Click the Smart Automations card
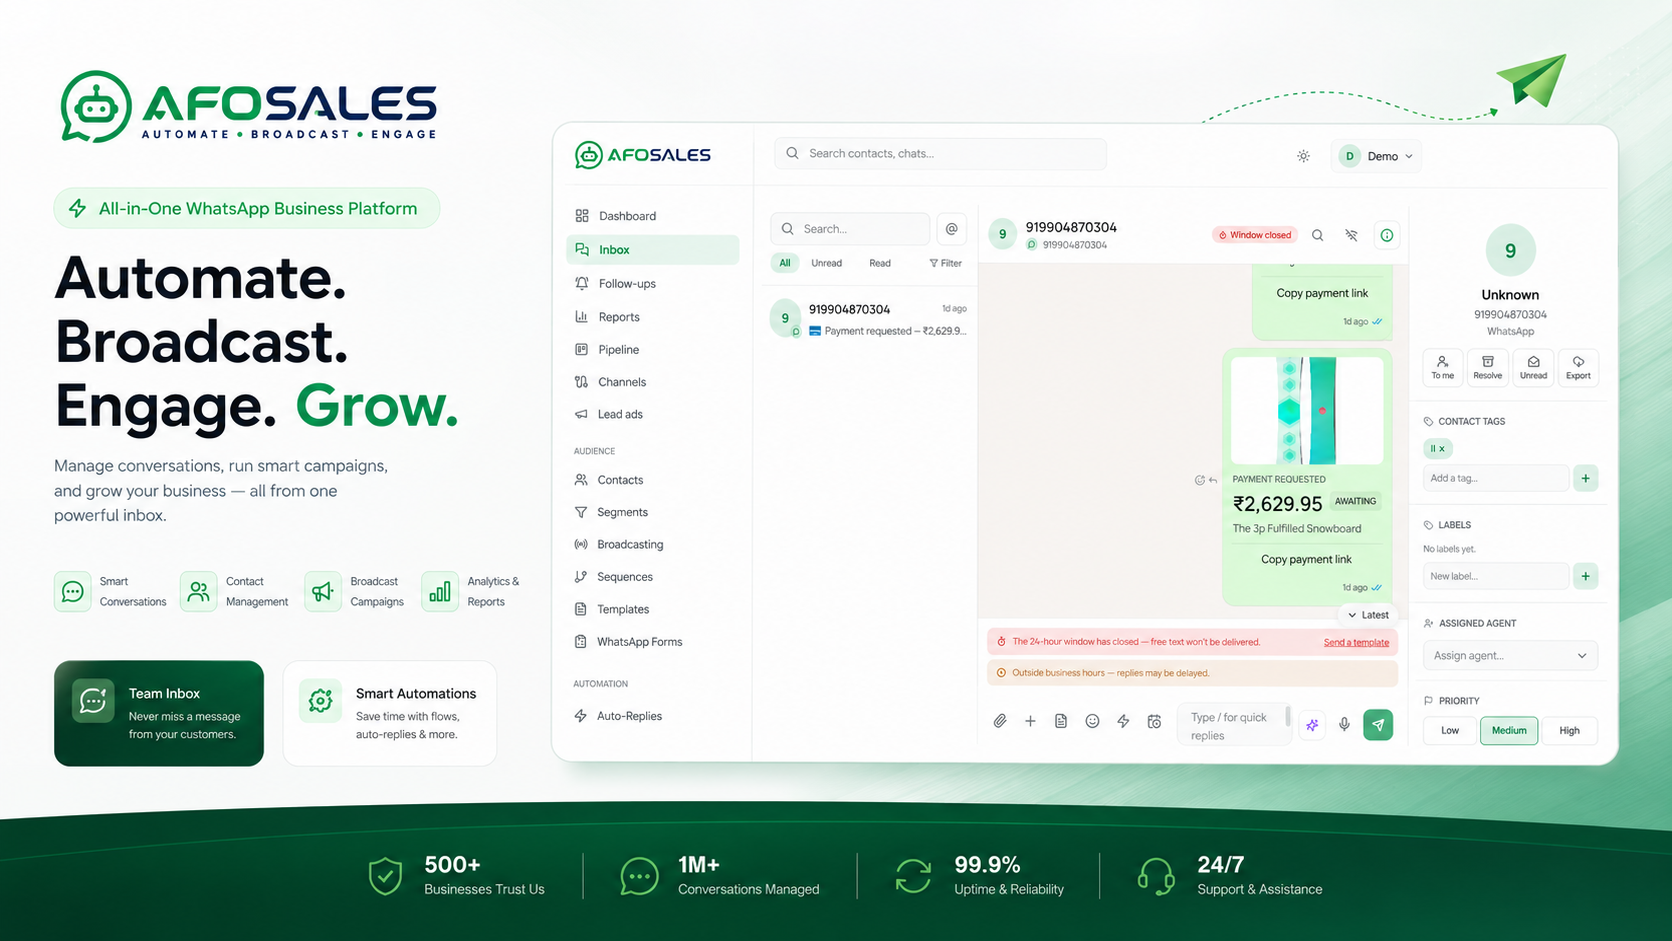 click(390, 713)
